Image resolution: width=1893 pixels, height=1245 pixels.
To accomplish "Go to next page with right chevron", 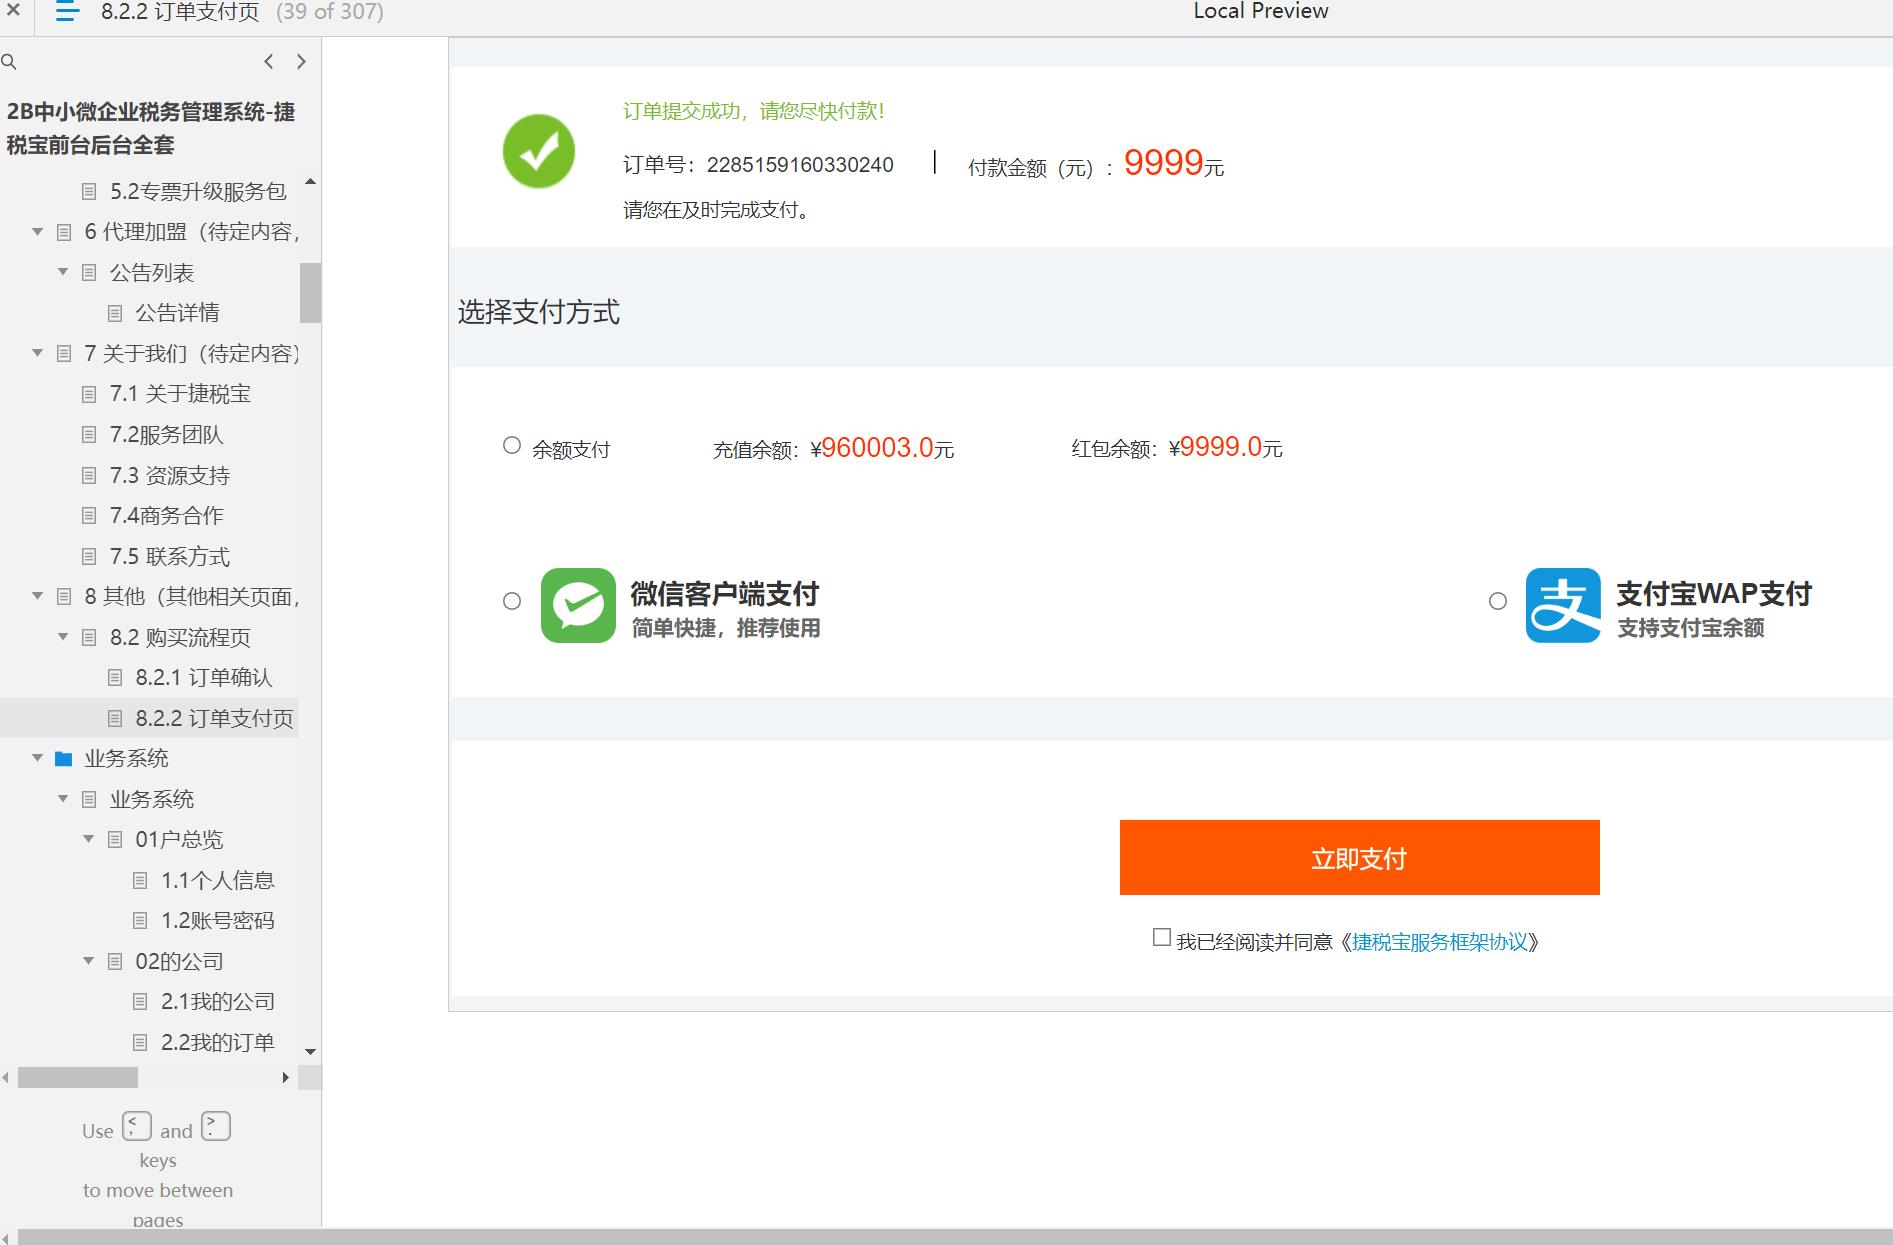I will 301,61.
